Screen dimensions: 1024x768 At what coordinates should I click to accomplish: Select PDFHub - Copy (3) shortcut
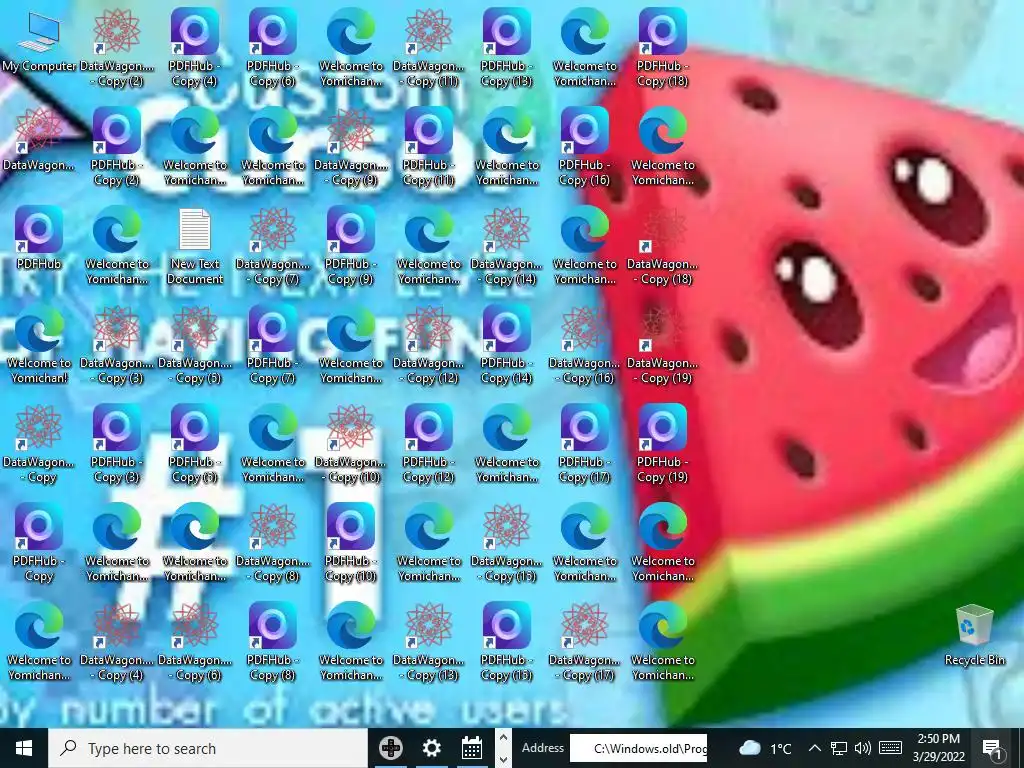(x=117, y=445)
